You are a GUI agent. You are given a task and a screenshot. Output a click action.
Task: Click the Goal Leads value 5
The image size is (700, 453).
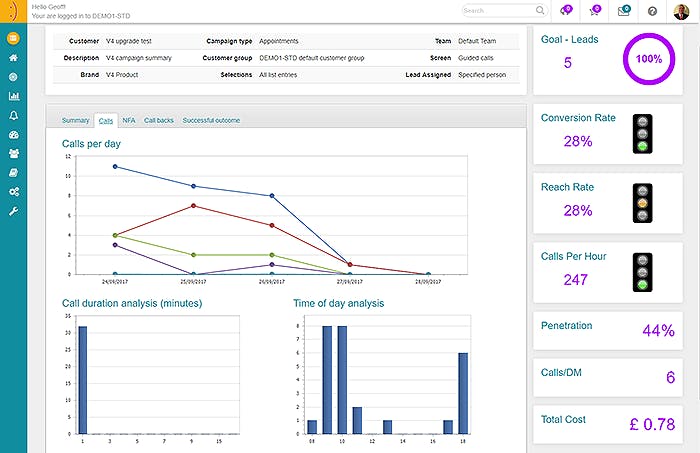(x=567, y=62)
